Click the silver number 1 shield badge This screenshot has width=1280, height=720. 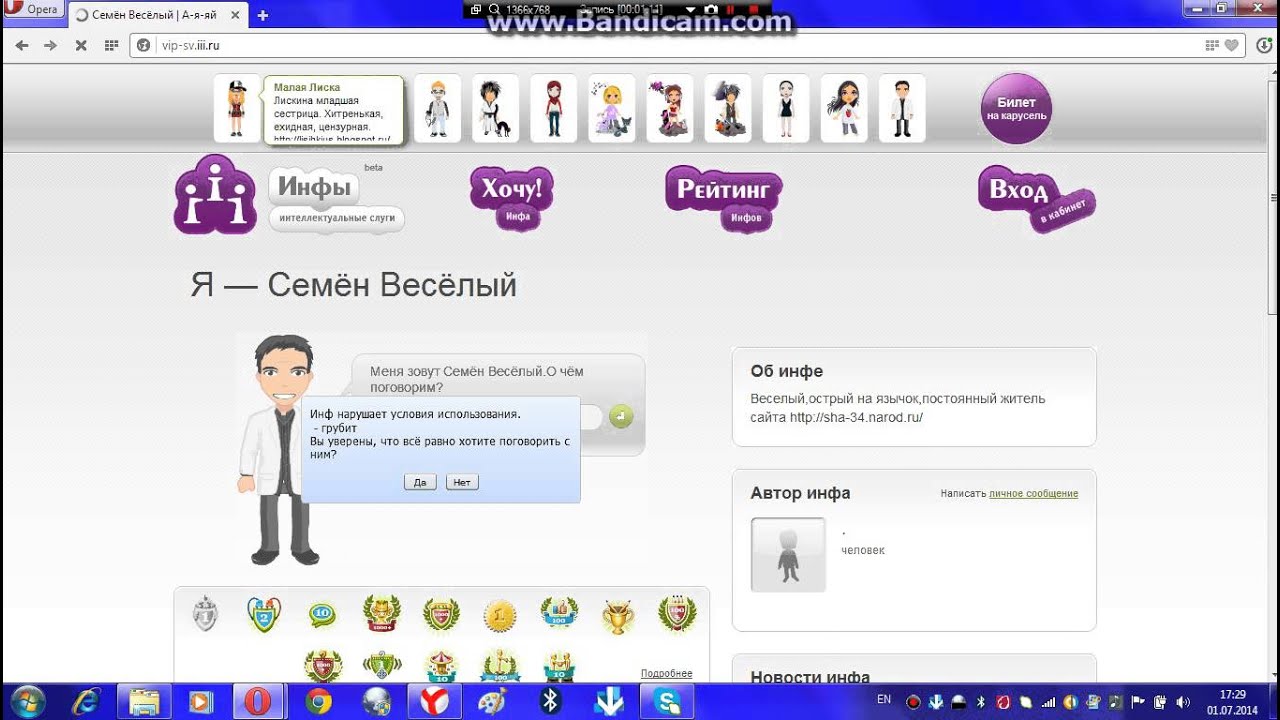[x=205, y=614]
